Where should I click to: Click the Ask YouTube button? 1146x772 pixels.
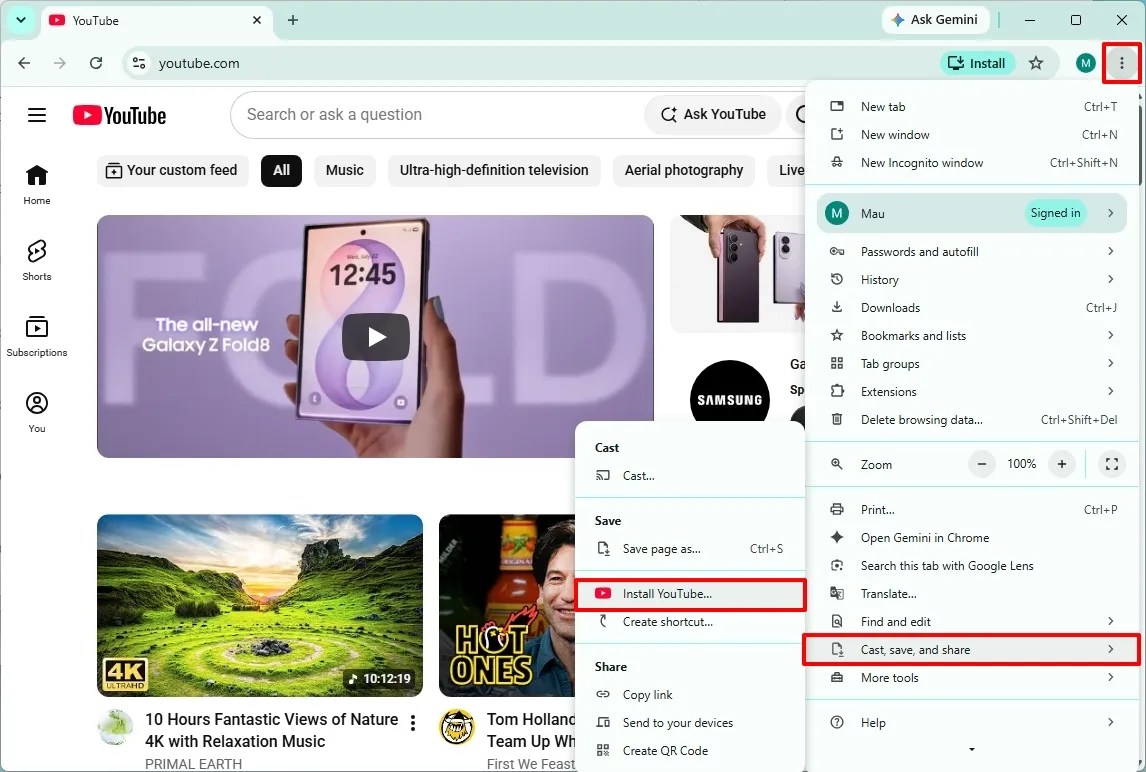coord(713,114)
